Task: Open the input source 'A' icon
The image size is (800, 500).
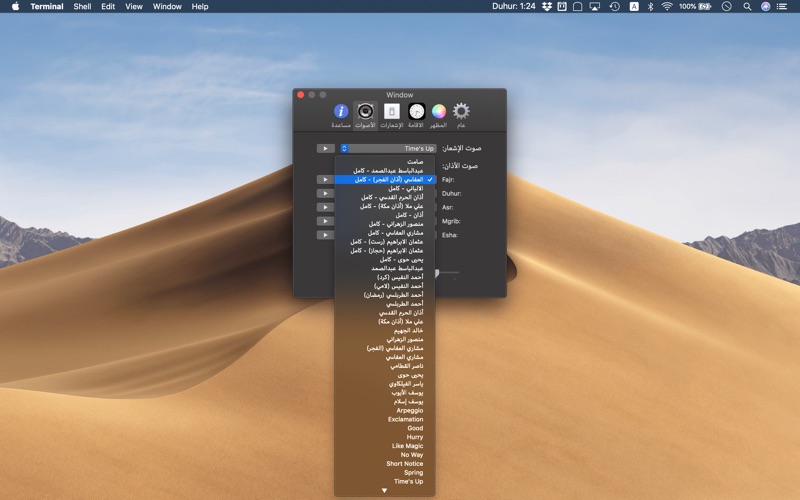Action: (634, 7)
